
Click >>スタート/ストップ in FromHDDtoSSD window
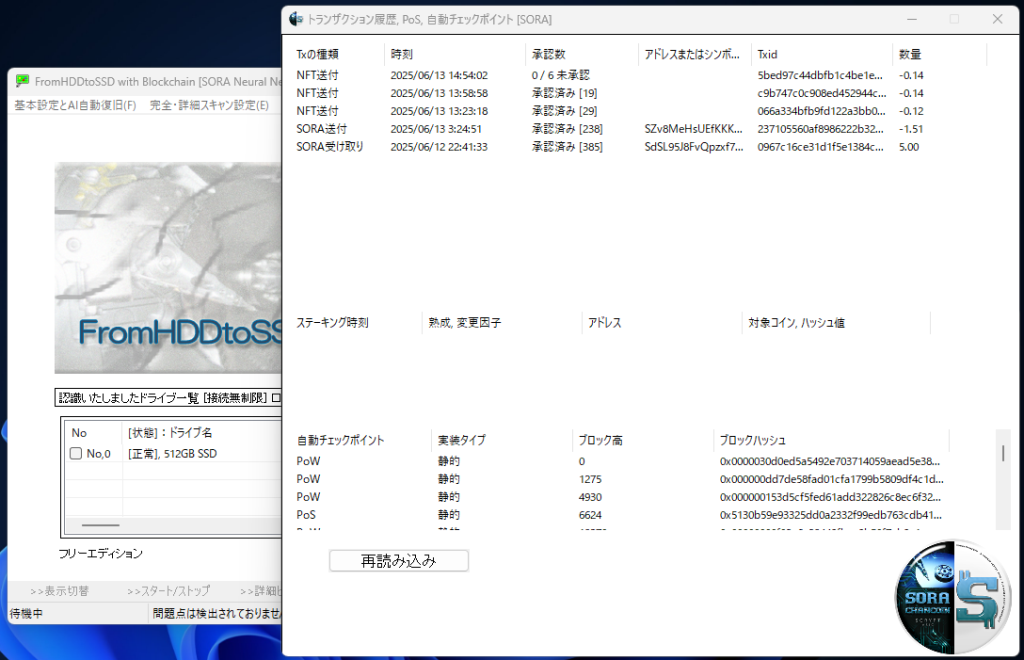click(168, 591)
